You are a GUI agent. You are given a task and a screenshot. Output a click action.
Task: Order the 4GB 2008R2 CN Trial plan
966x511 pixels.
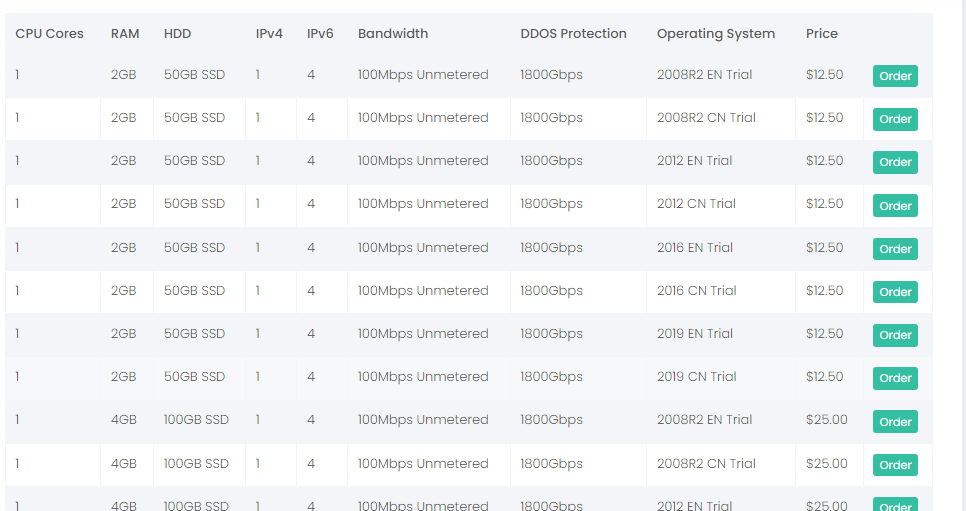click(x=895, y=465)
